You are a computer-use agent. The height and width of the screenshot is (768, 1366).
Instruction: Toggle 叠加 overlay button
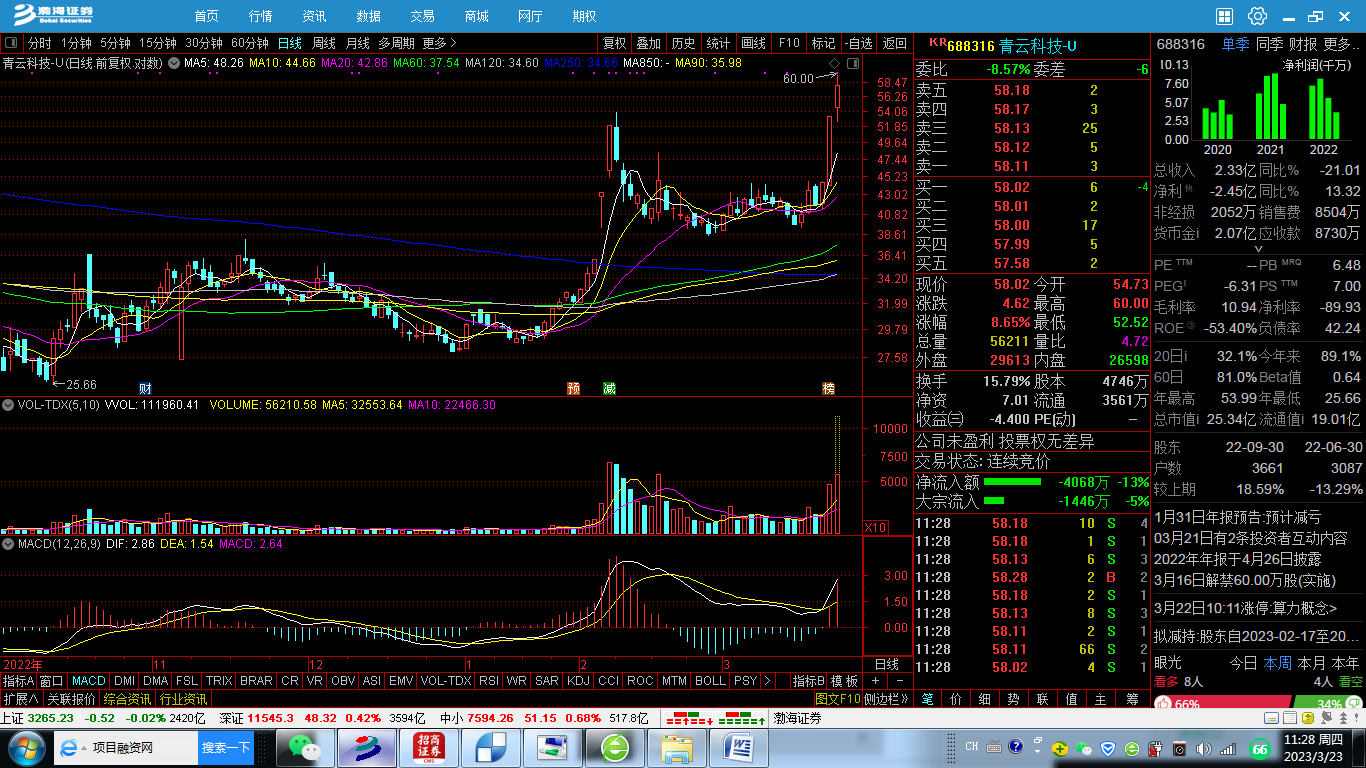pos(649,43)
